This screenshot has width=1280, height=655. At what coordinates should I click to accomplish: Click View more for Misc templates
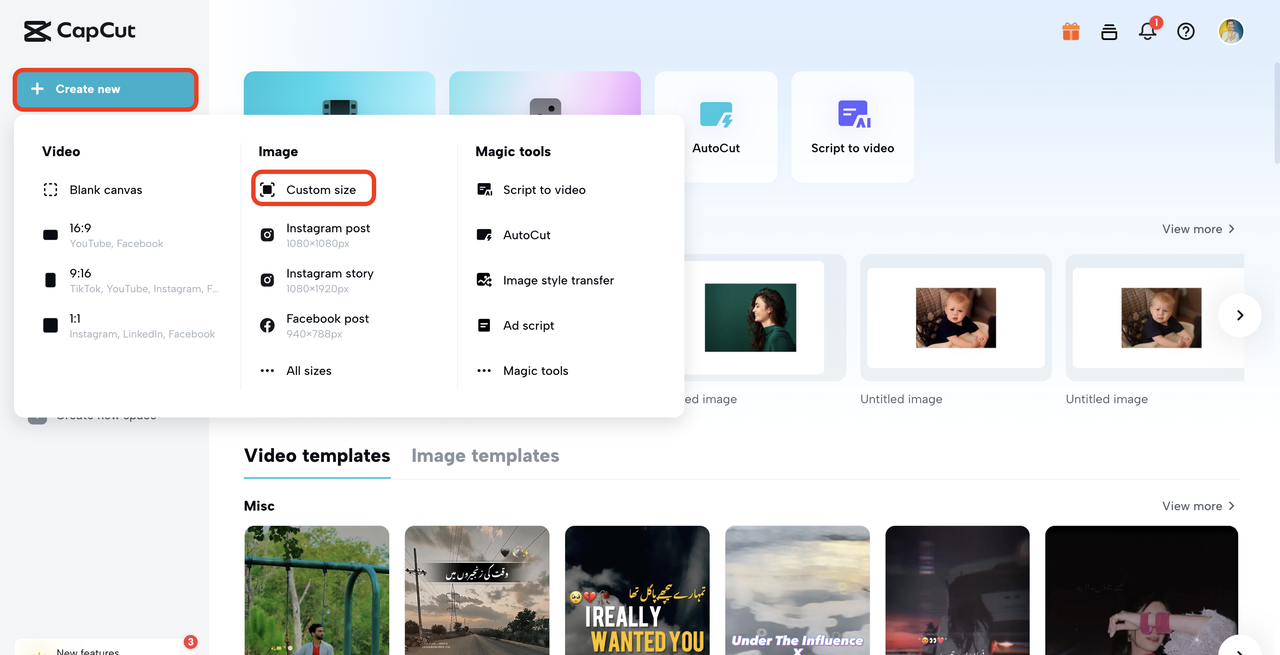point(1198,506)
